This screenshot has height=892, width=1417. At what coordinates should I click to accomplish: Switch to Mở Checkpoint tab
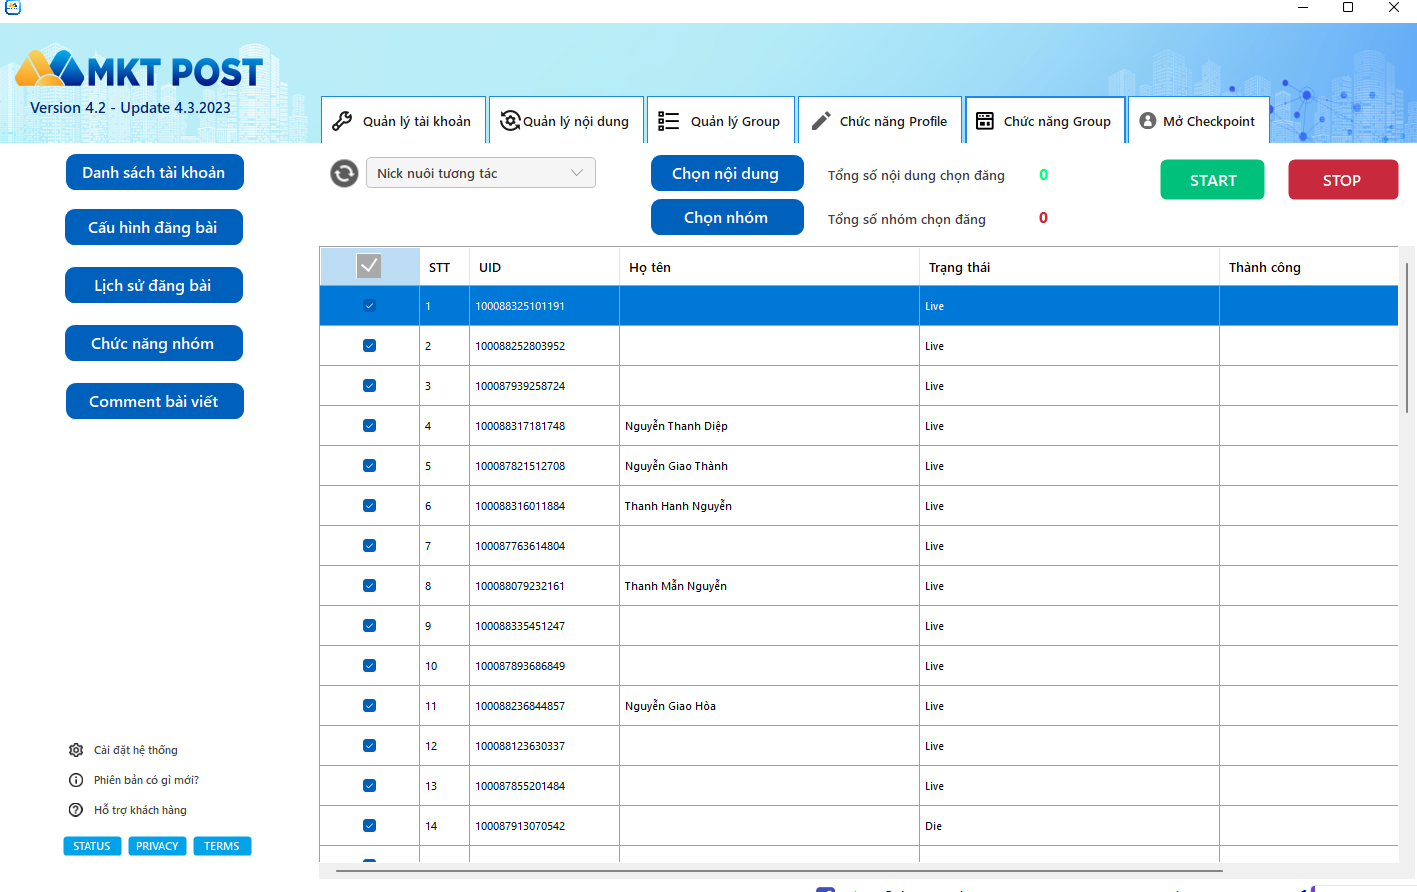coord(1199,120)
